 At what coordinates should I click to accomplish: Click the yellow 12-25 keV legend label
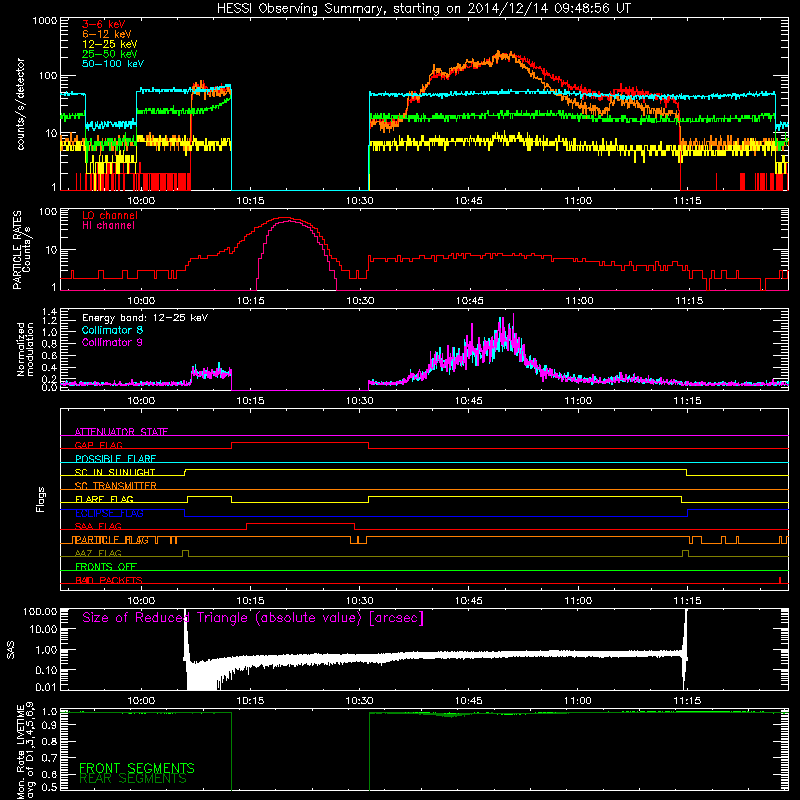click(110, 44)
